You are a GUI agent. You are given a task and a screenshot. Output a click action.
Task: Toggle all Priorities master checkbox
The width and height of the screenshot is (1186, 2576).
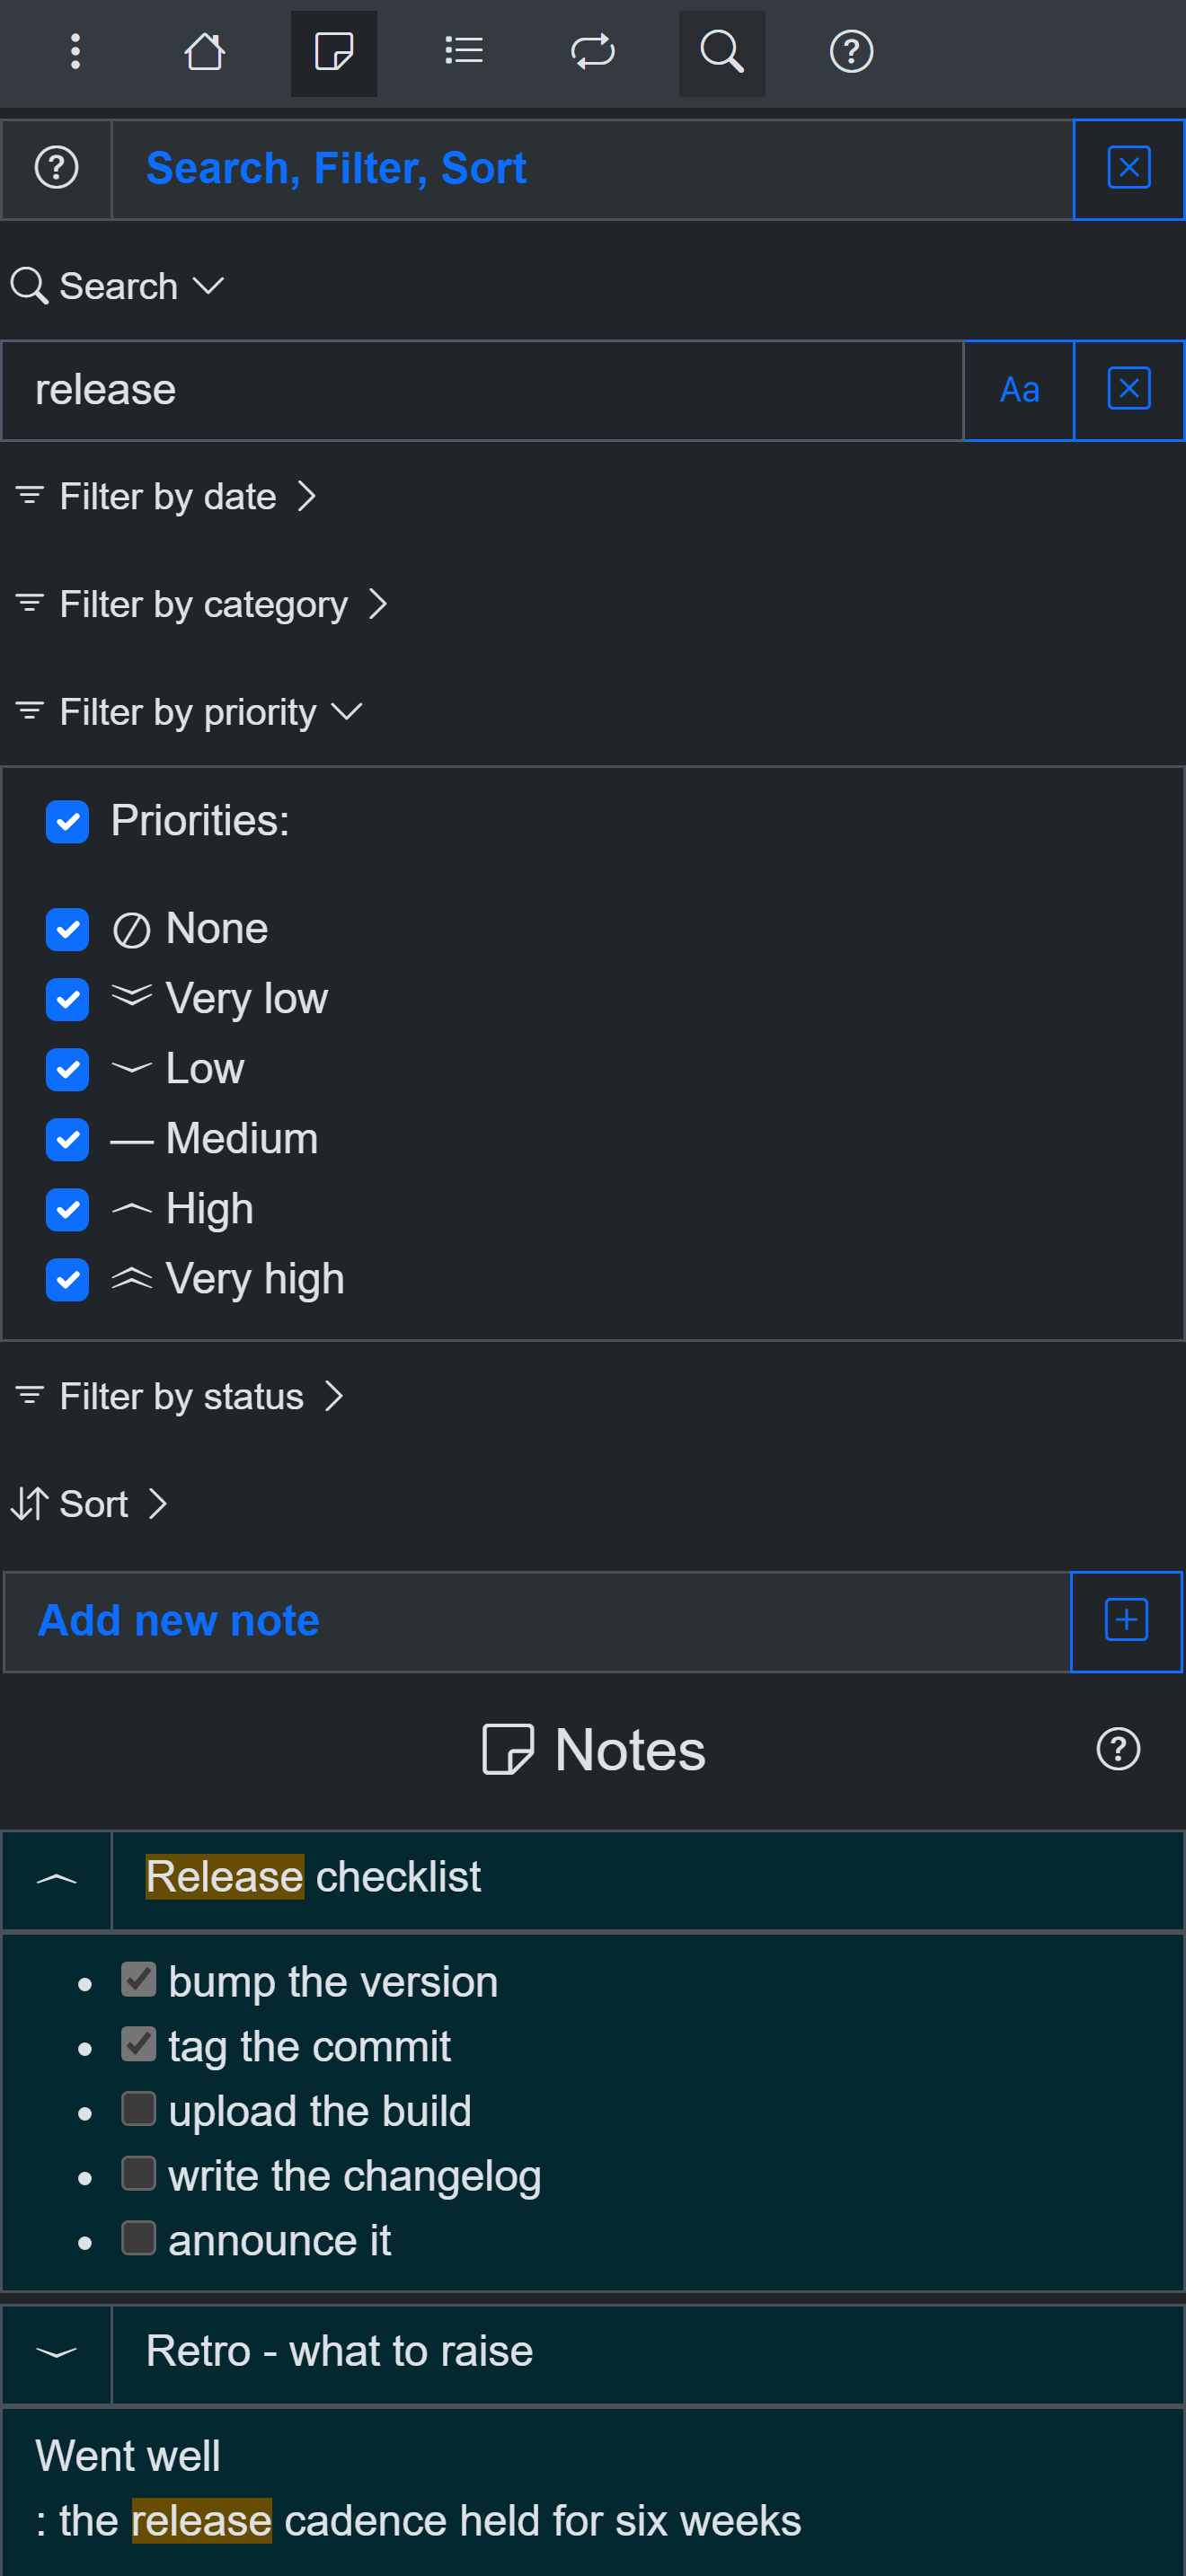pos(67,821)
